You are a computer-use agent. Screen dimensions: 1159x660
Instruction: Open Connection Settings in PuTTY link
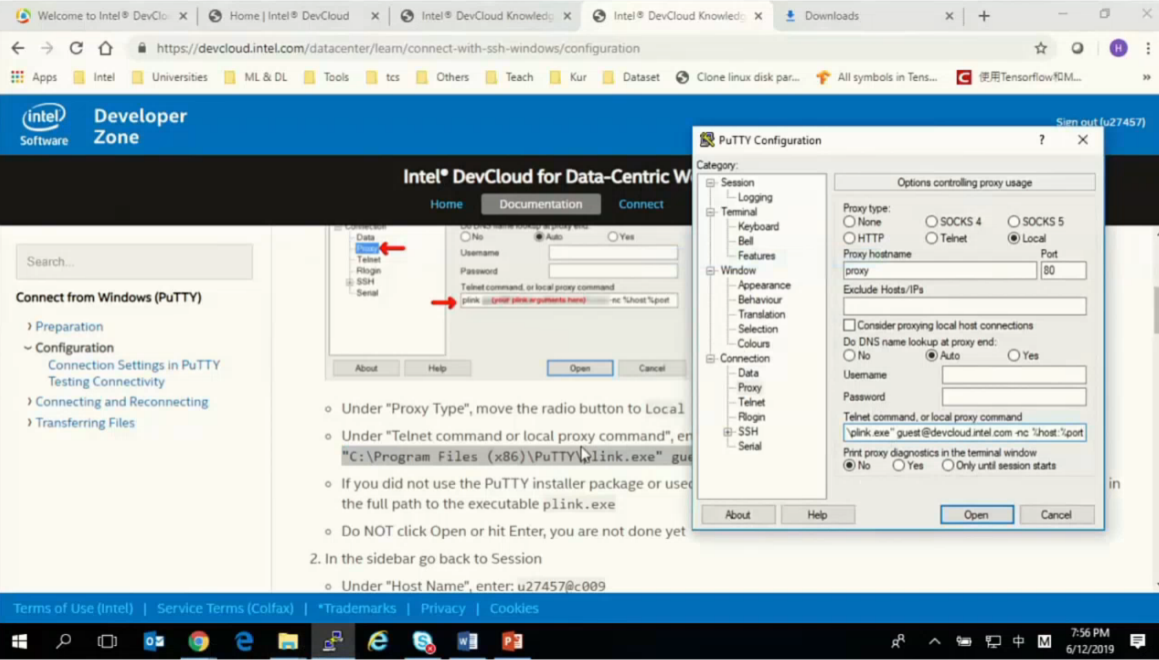134,364
